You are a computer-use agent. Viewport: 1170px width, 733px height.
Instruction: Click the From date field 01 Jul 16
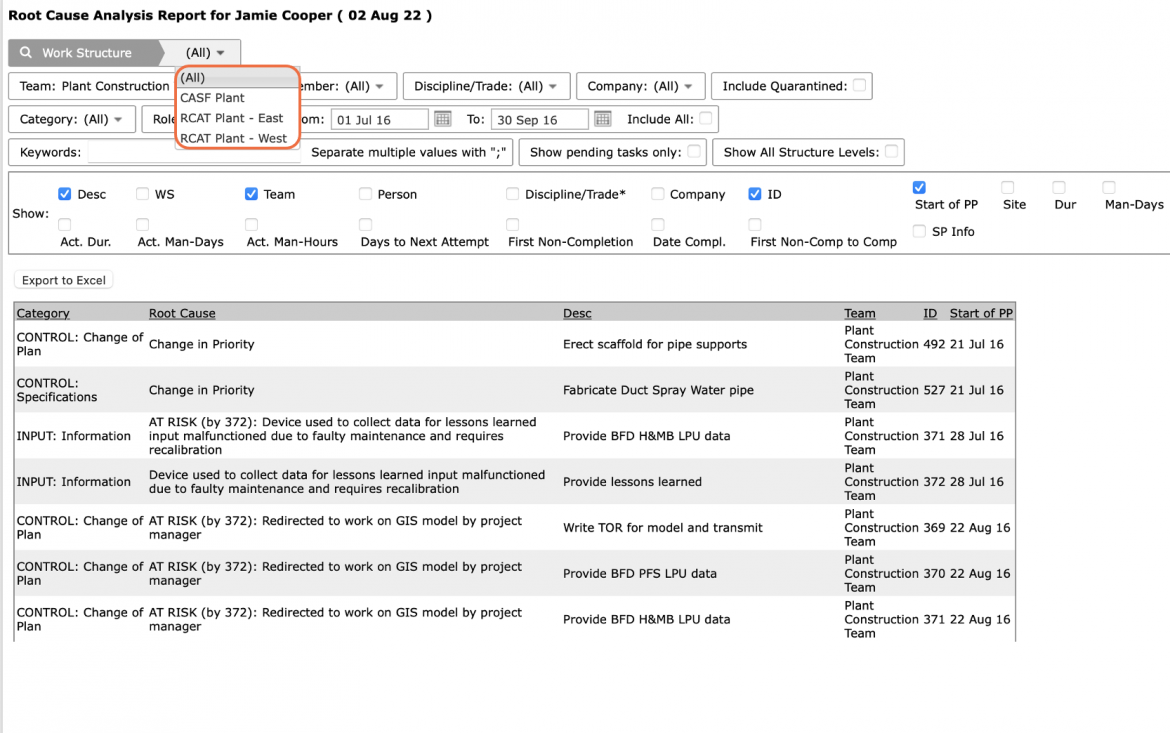pyautogui.click(x=380, y=119)
